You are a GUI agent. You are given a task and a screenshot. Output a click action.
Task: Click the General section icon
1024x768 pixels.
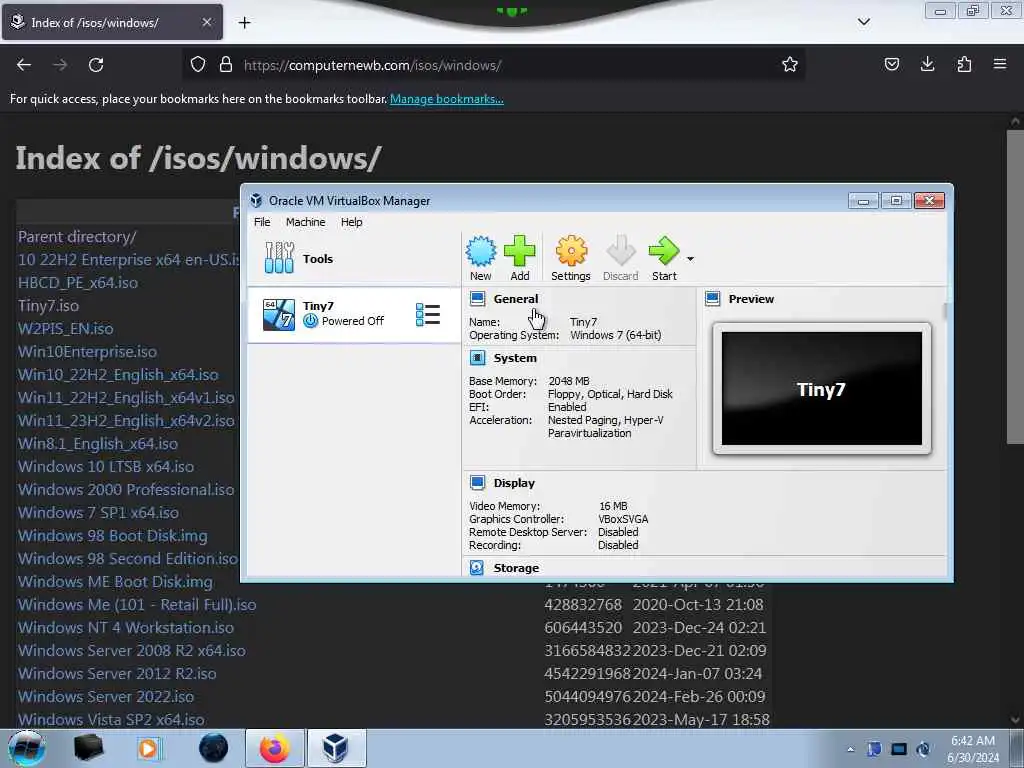[477, 299]
